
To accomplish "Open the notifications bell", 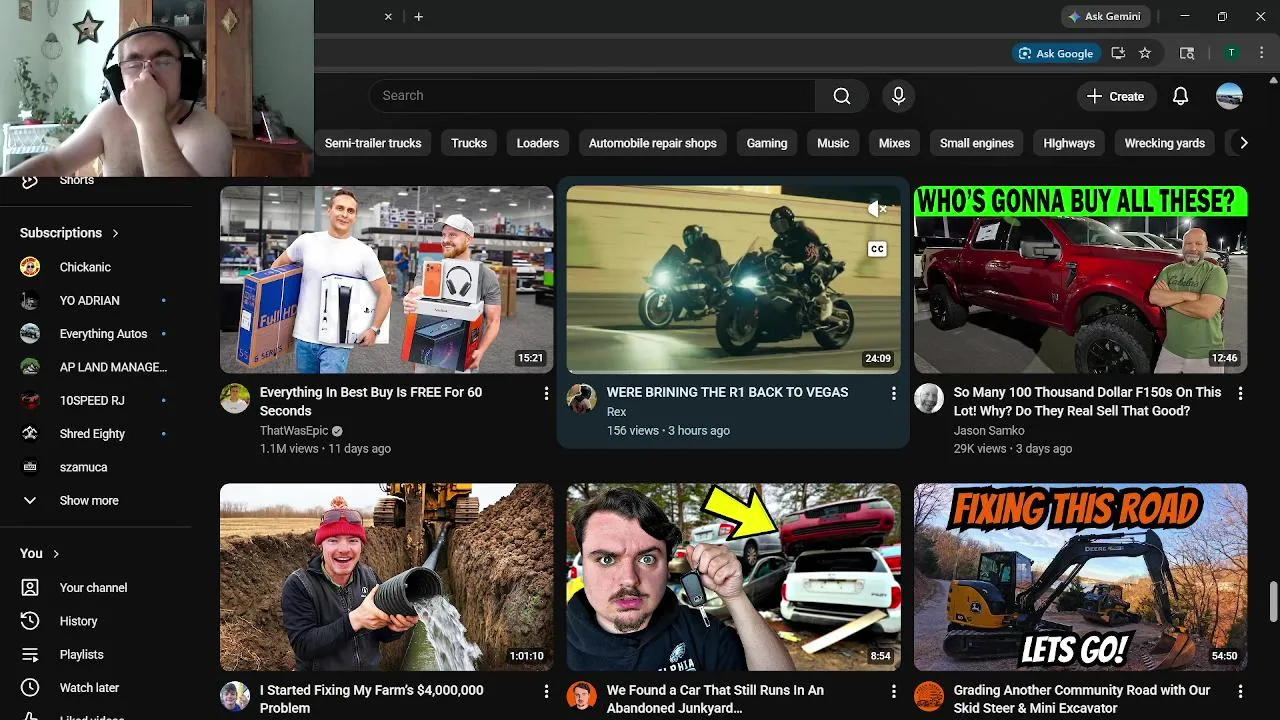I will click(1180, 96).
